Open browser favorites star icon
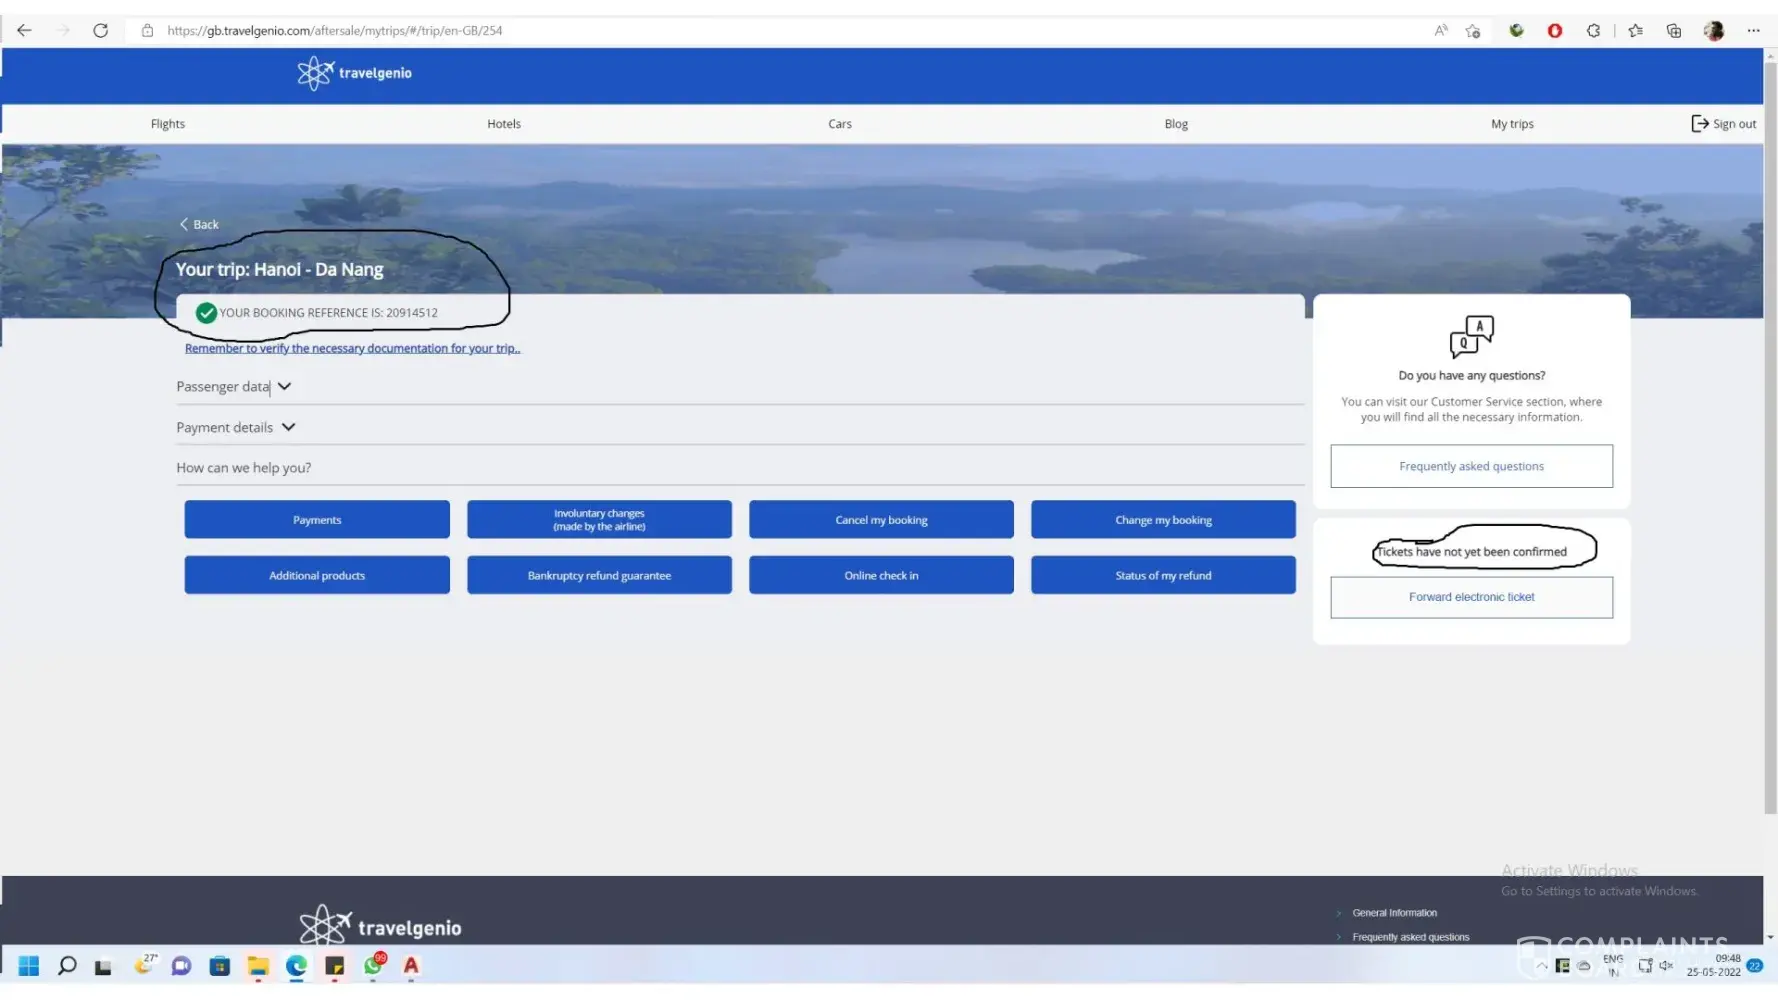The height and width of the screenshot is (1000, 1778). click(x=1635, y=30)
